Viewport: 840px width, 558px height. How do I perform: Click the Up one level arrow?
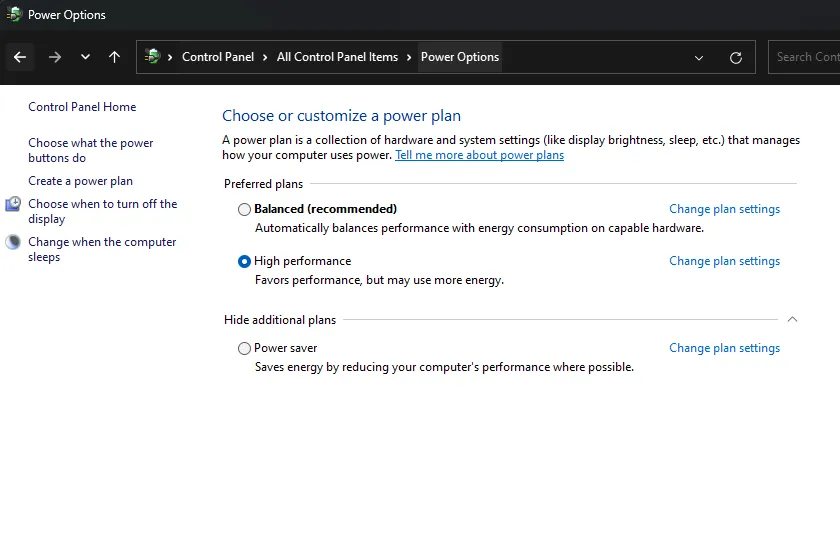coord(115,57)
